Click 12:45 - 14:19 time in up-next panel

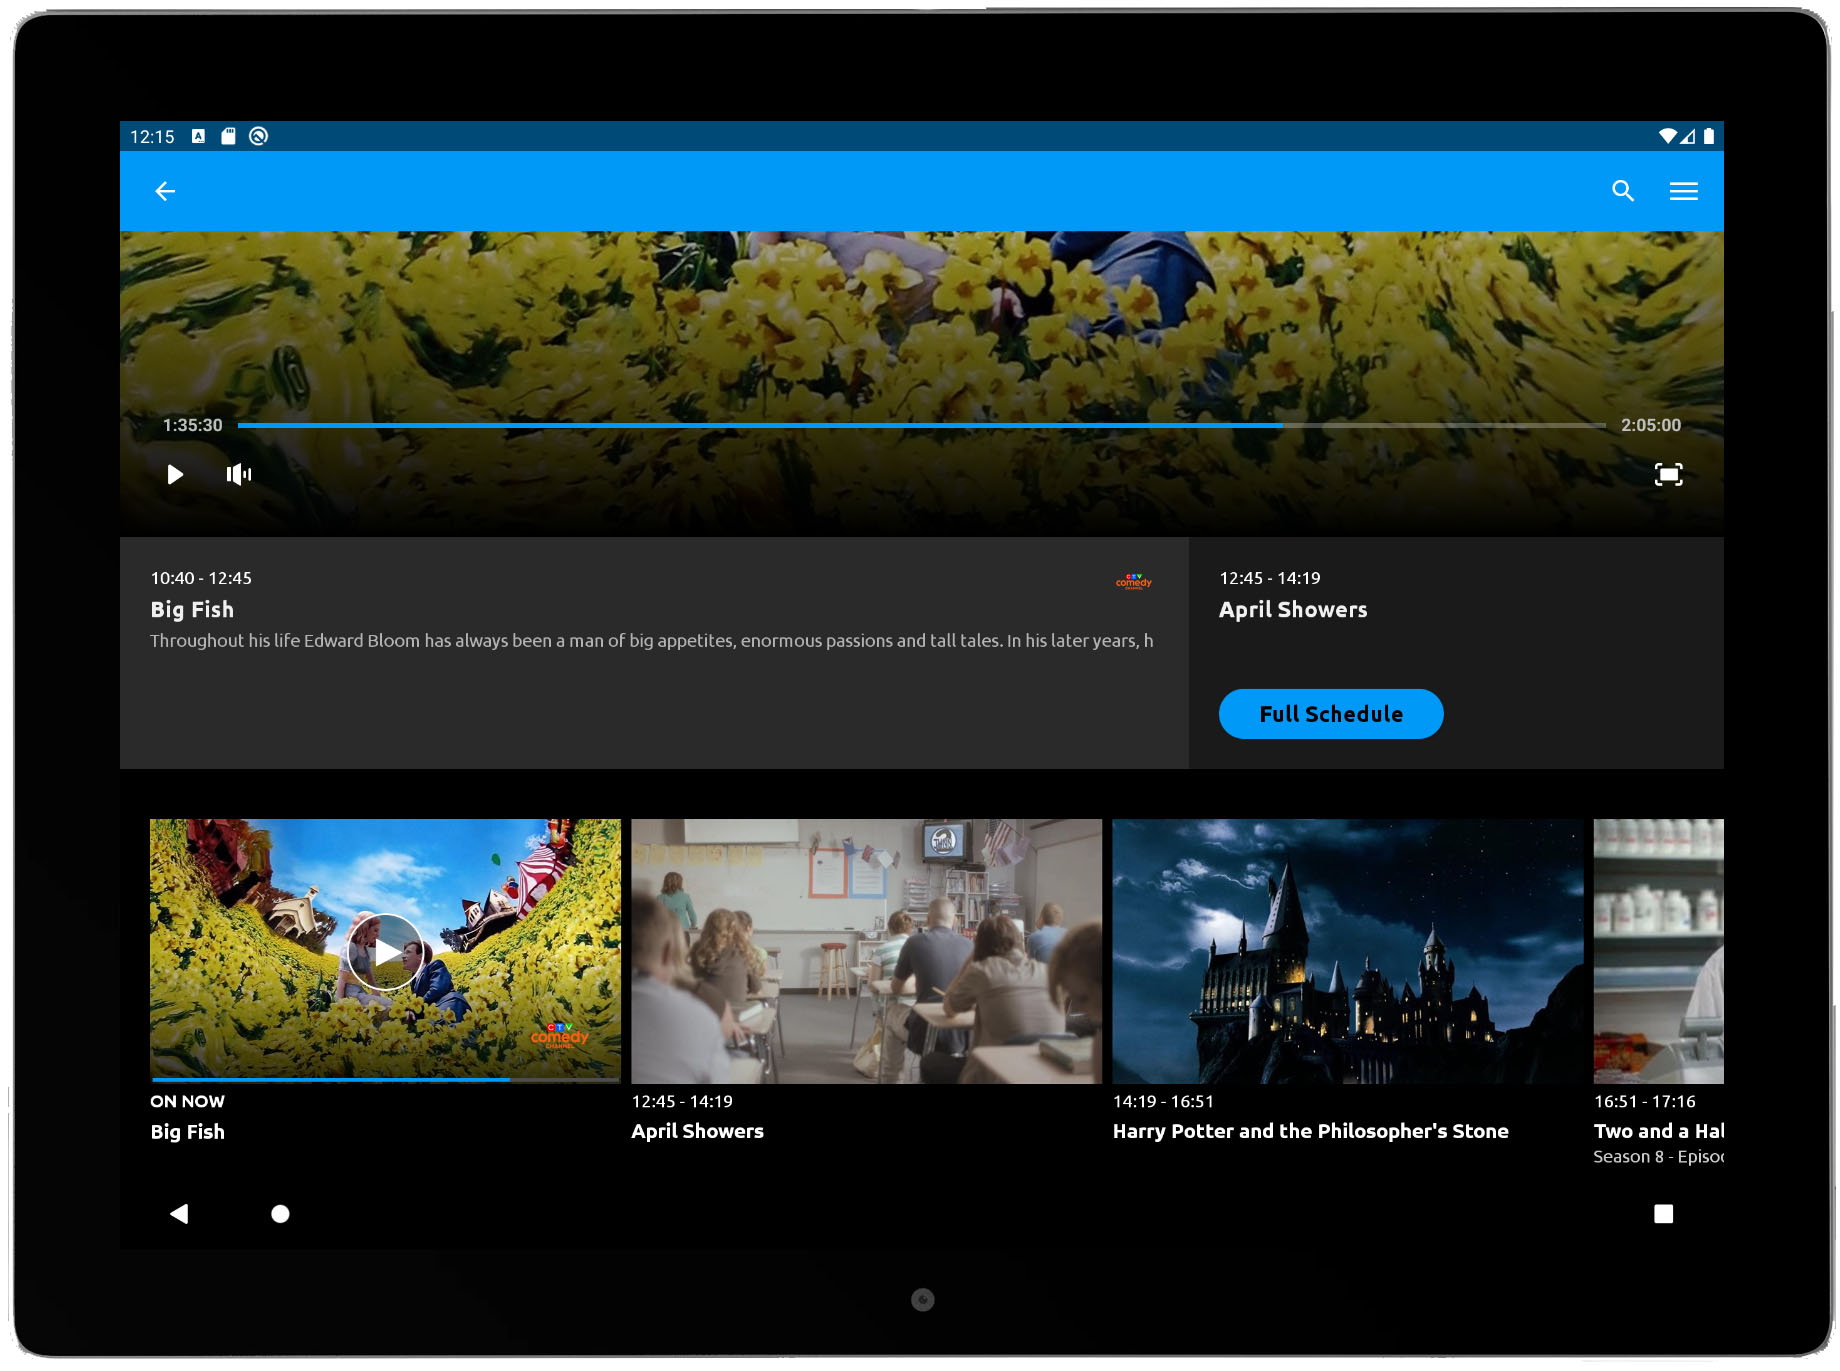point(1270,578)
